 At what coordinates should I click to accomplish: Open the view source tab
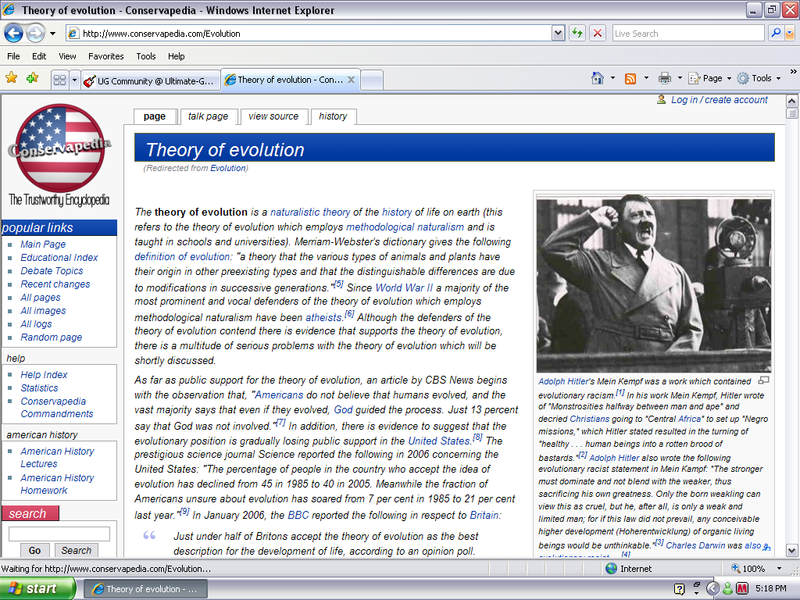click(273, 116)
